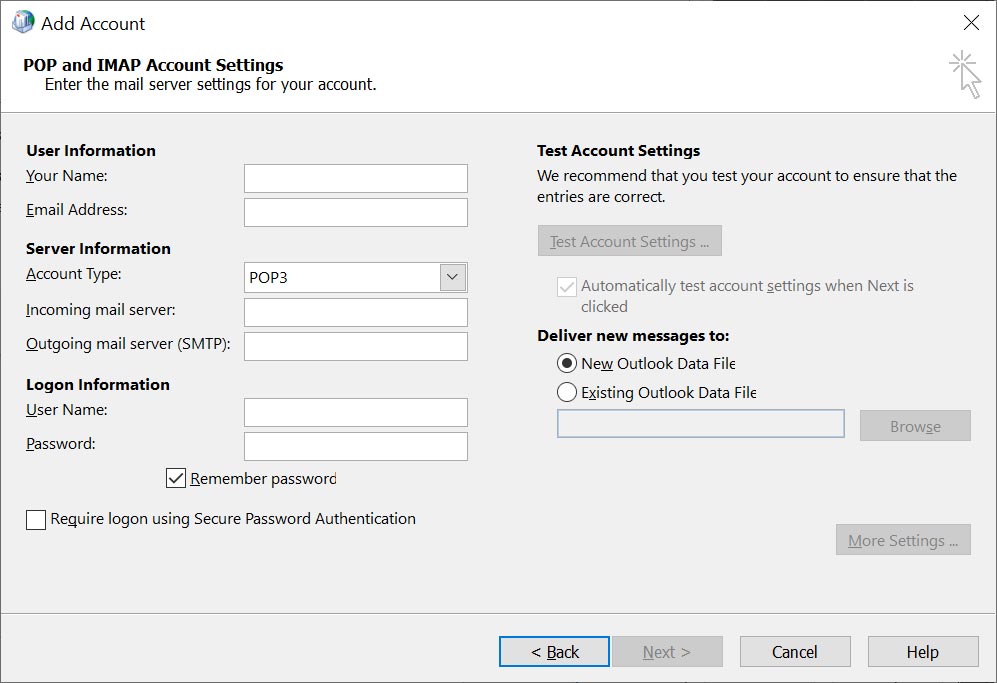Click the existing data file path field

(x=701, y=424)
